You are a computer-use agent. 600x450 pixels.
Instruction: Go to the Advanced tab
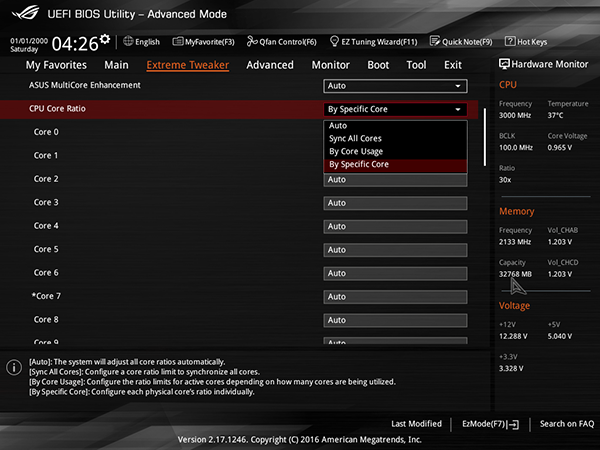click(270, 65)
